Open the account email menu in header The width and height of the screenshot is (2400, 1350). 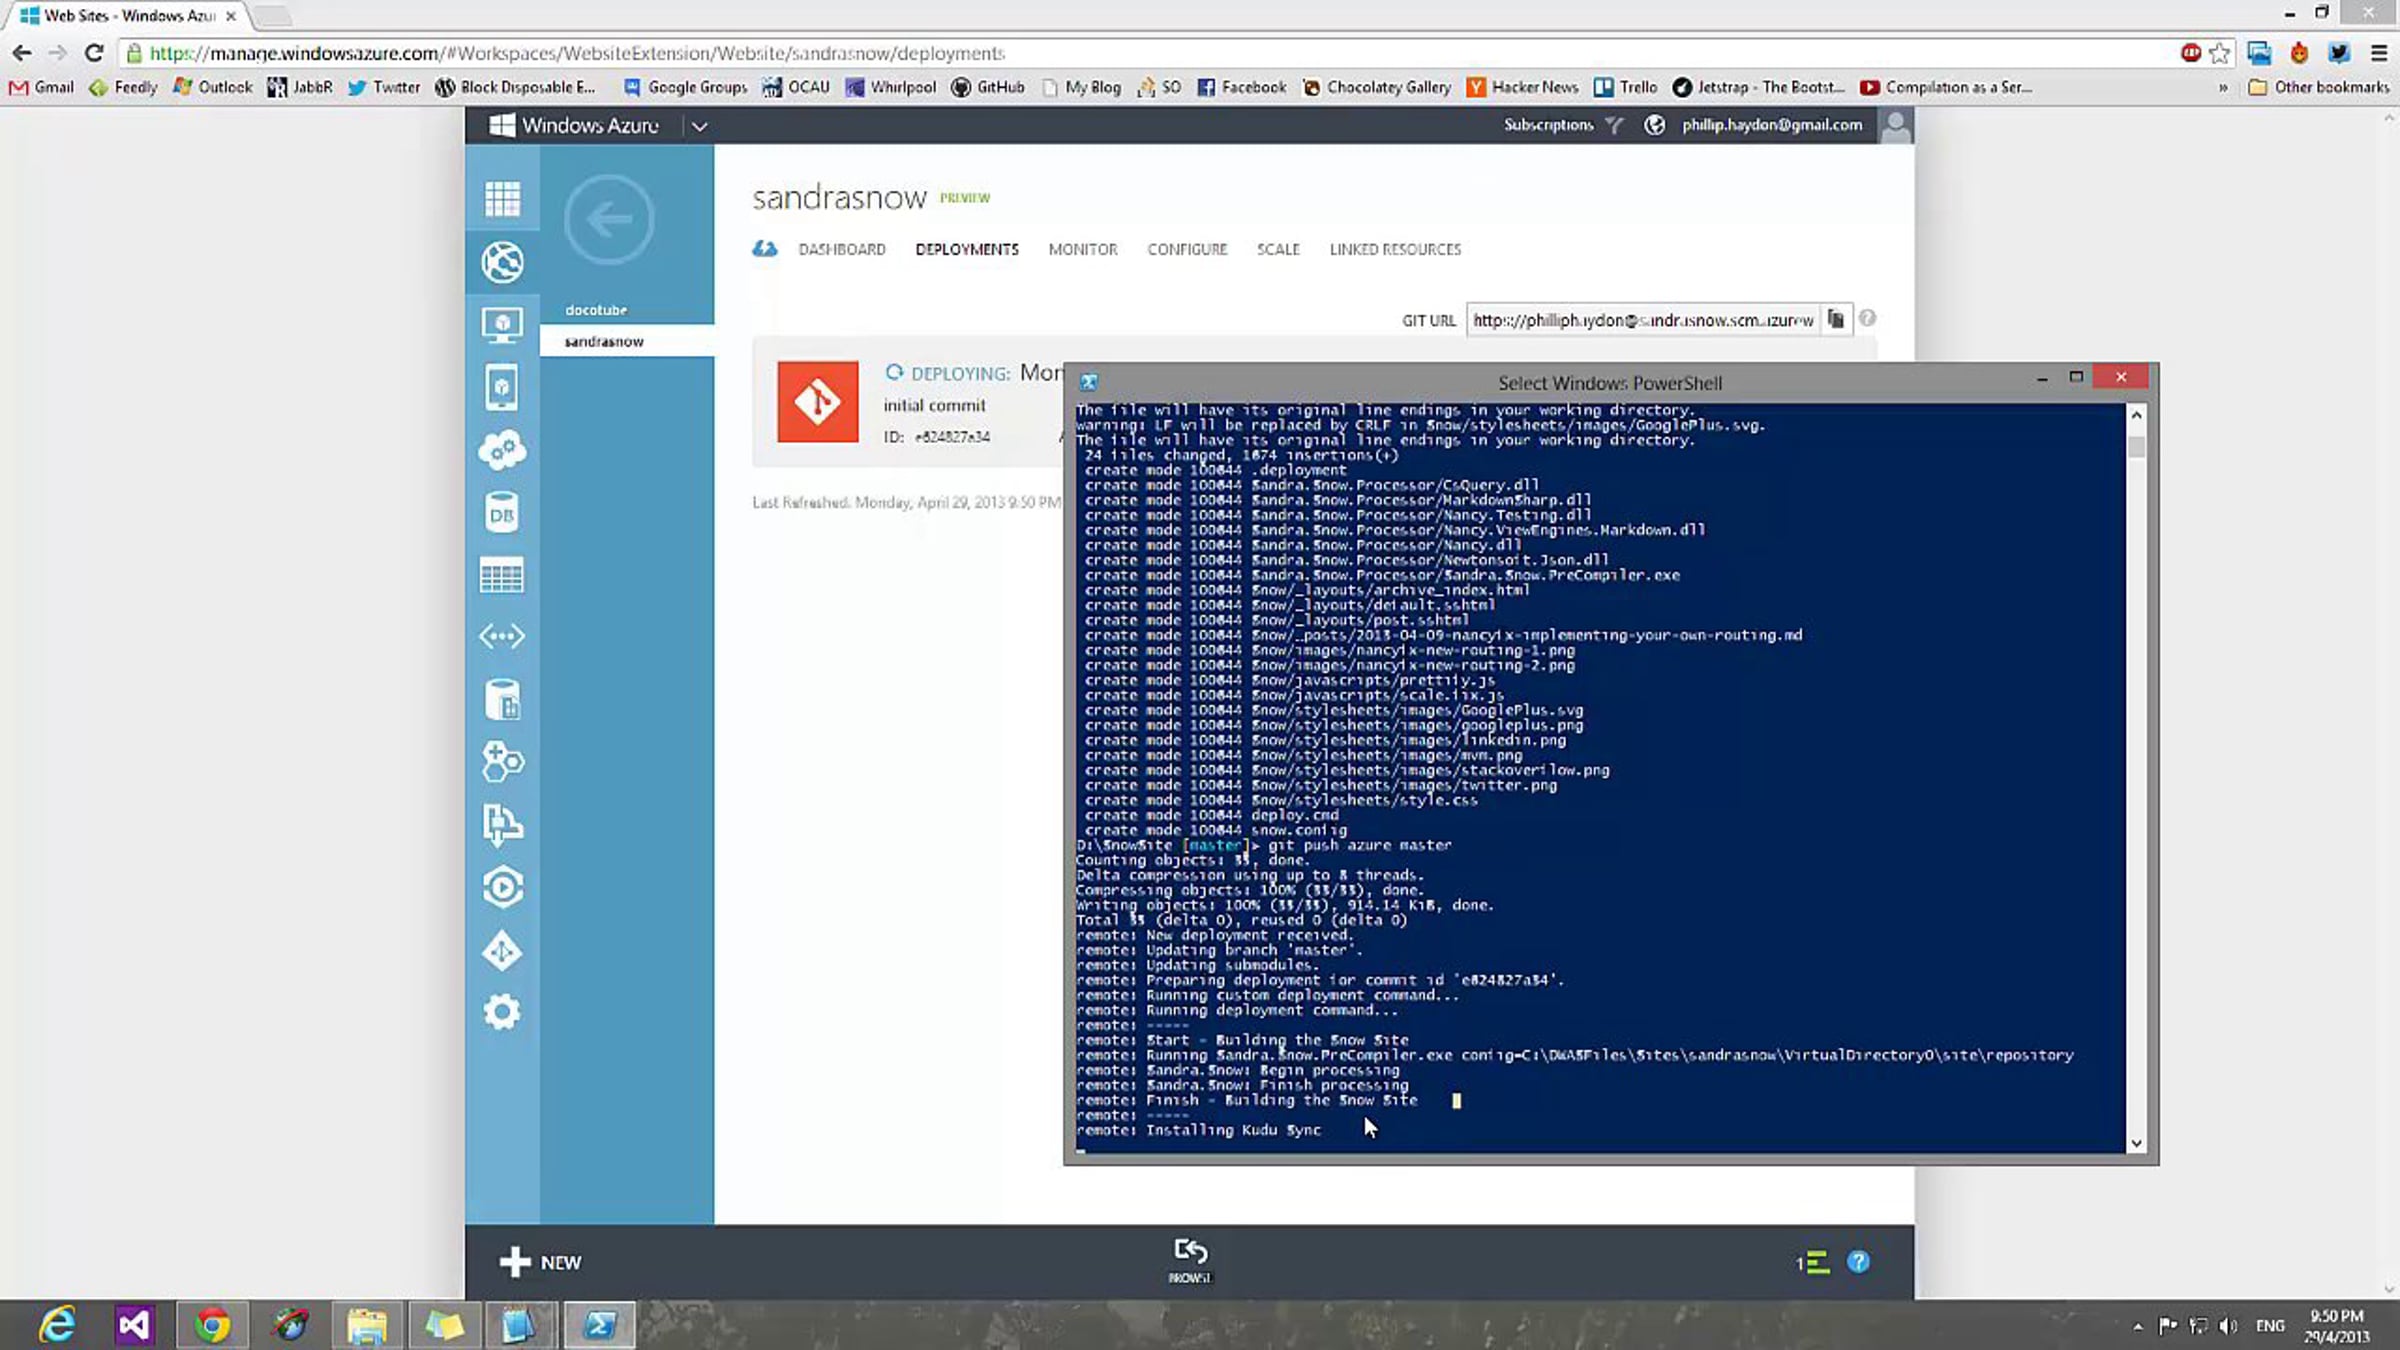[x=1772, y=125]
